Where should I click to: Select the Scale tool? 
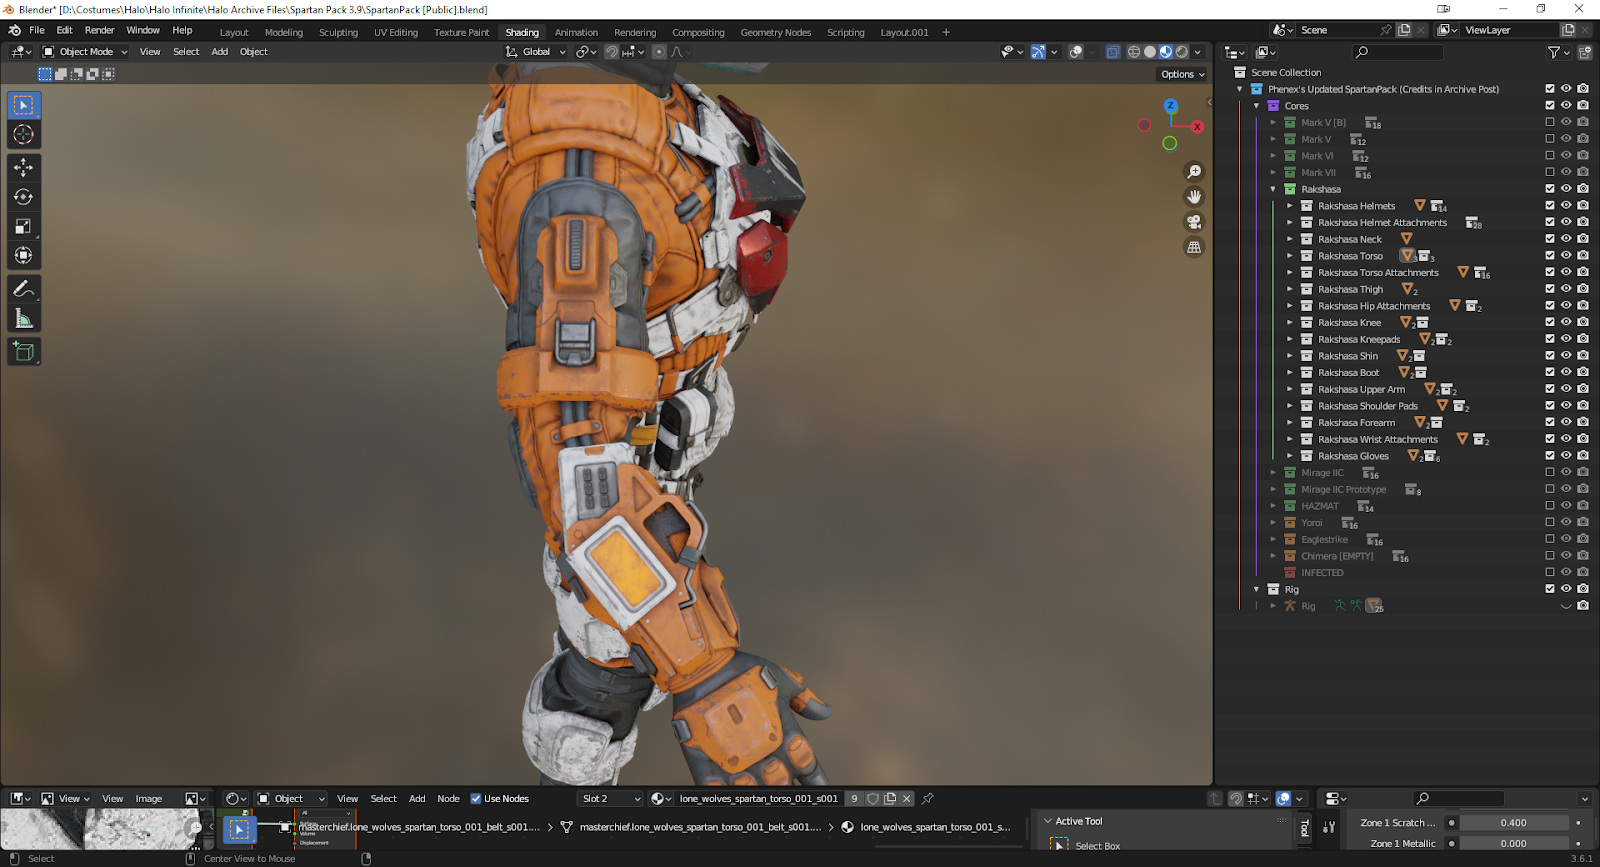pyautogui.click(x=24, y=226)
